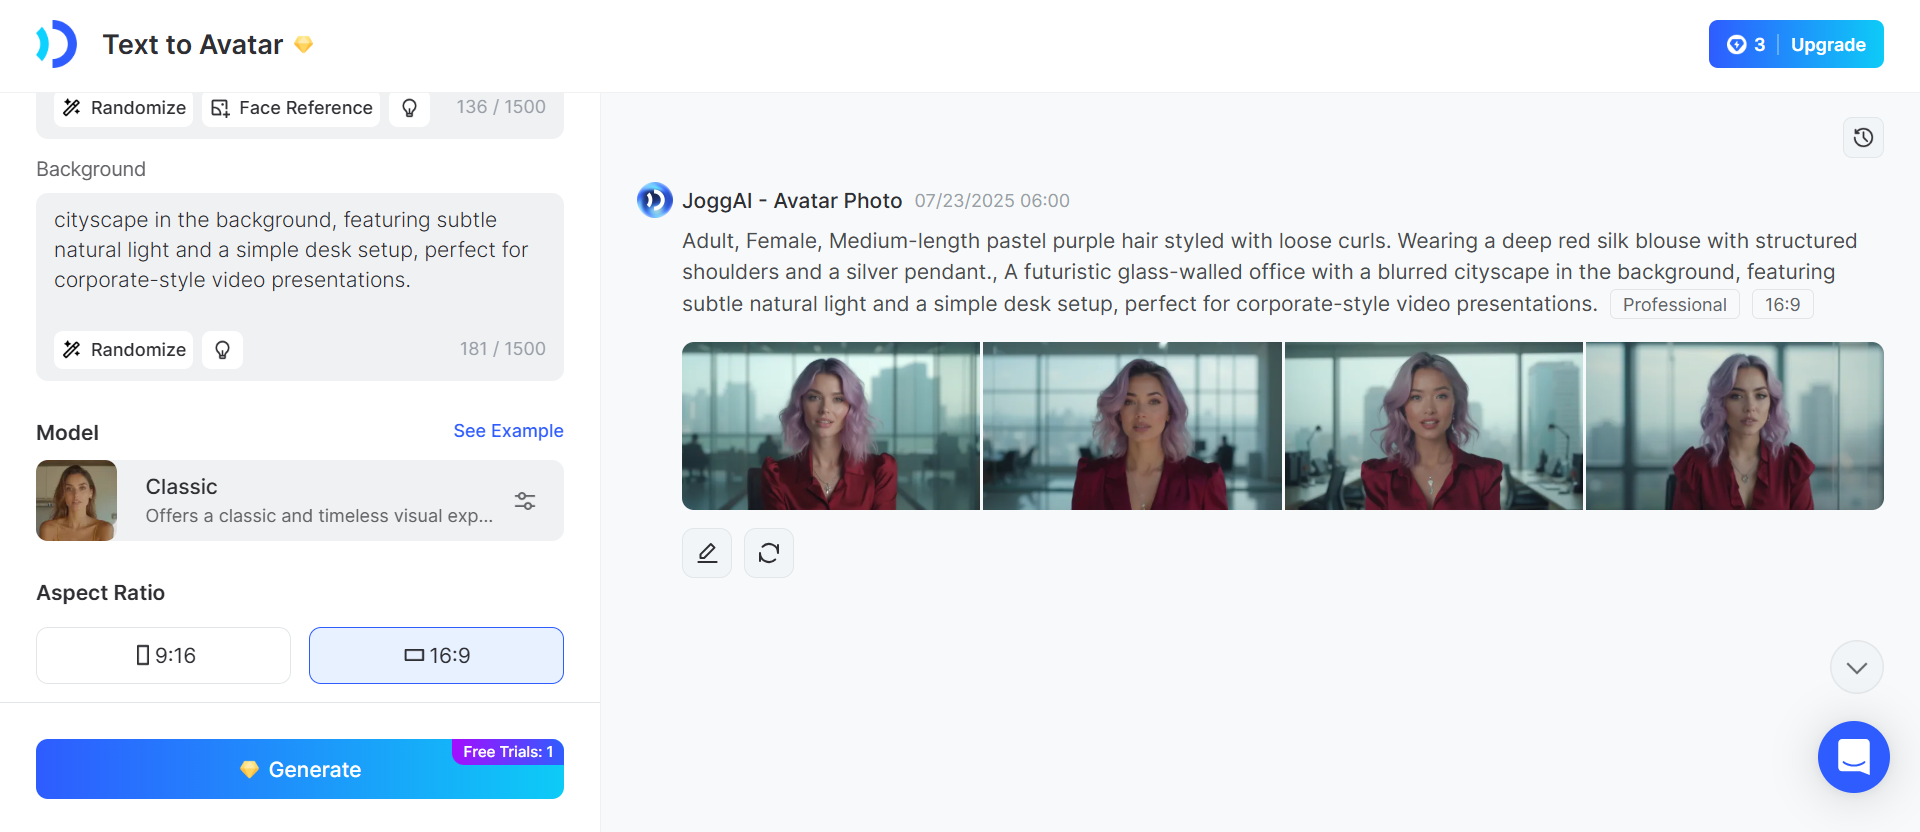Click the Model section heading
The height and width of the screenshot is (832, 1920).
point(68,433)
